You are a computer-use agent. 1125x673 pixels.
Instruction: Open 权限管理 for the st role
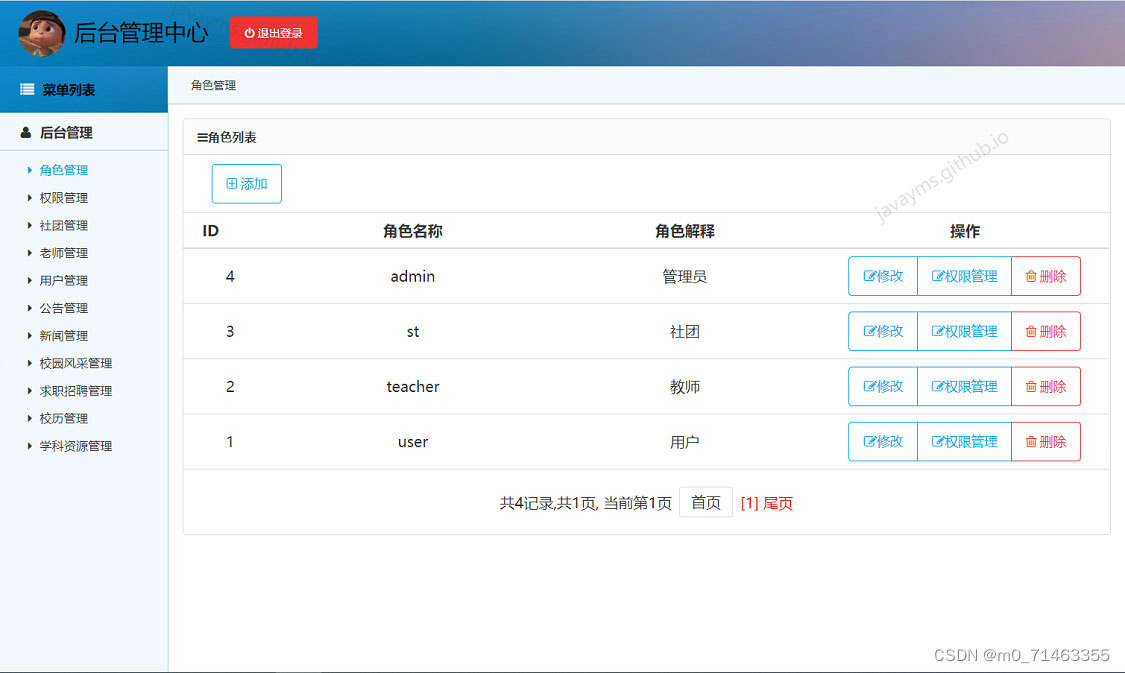pyautogui.click(x=964, y=331)
